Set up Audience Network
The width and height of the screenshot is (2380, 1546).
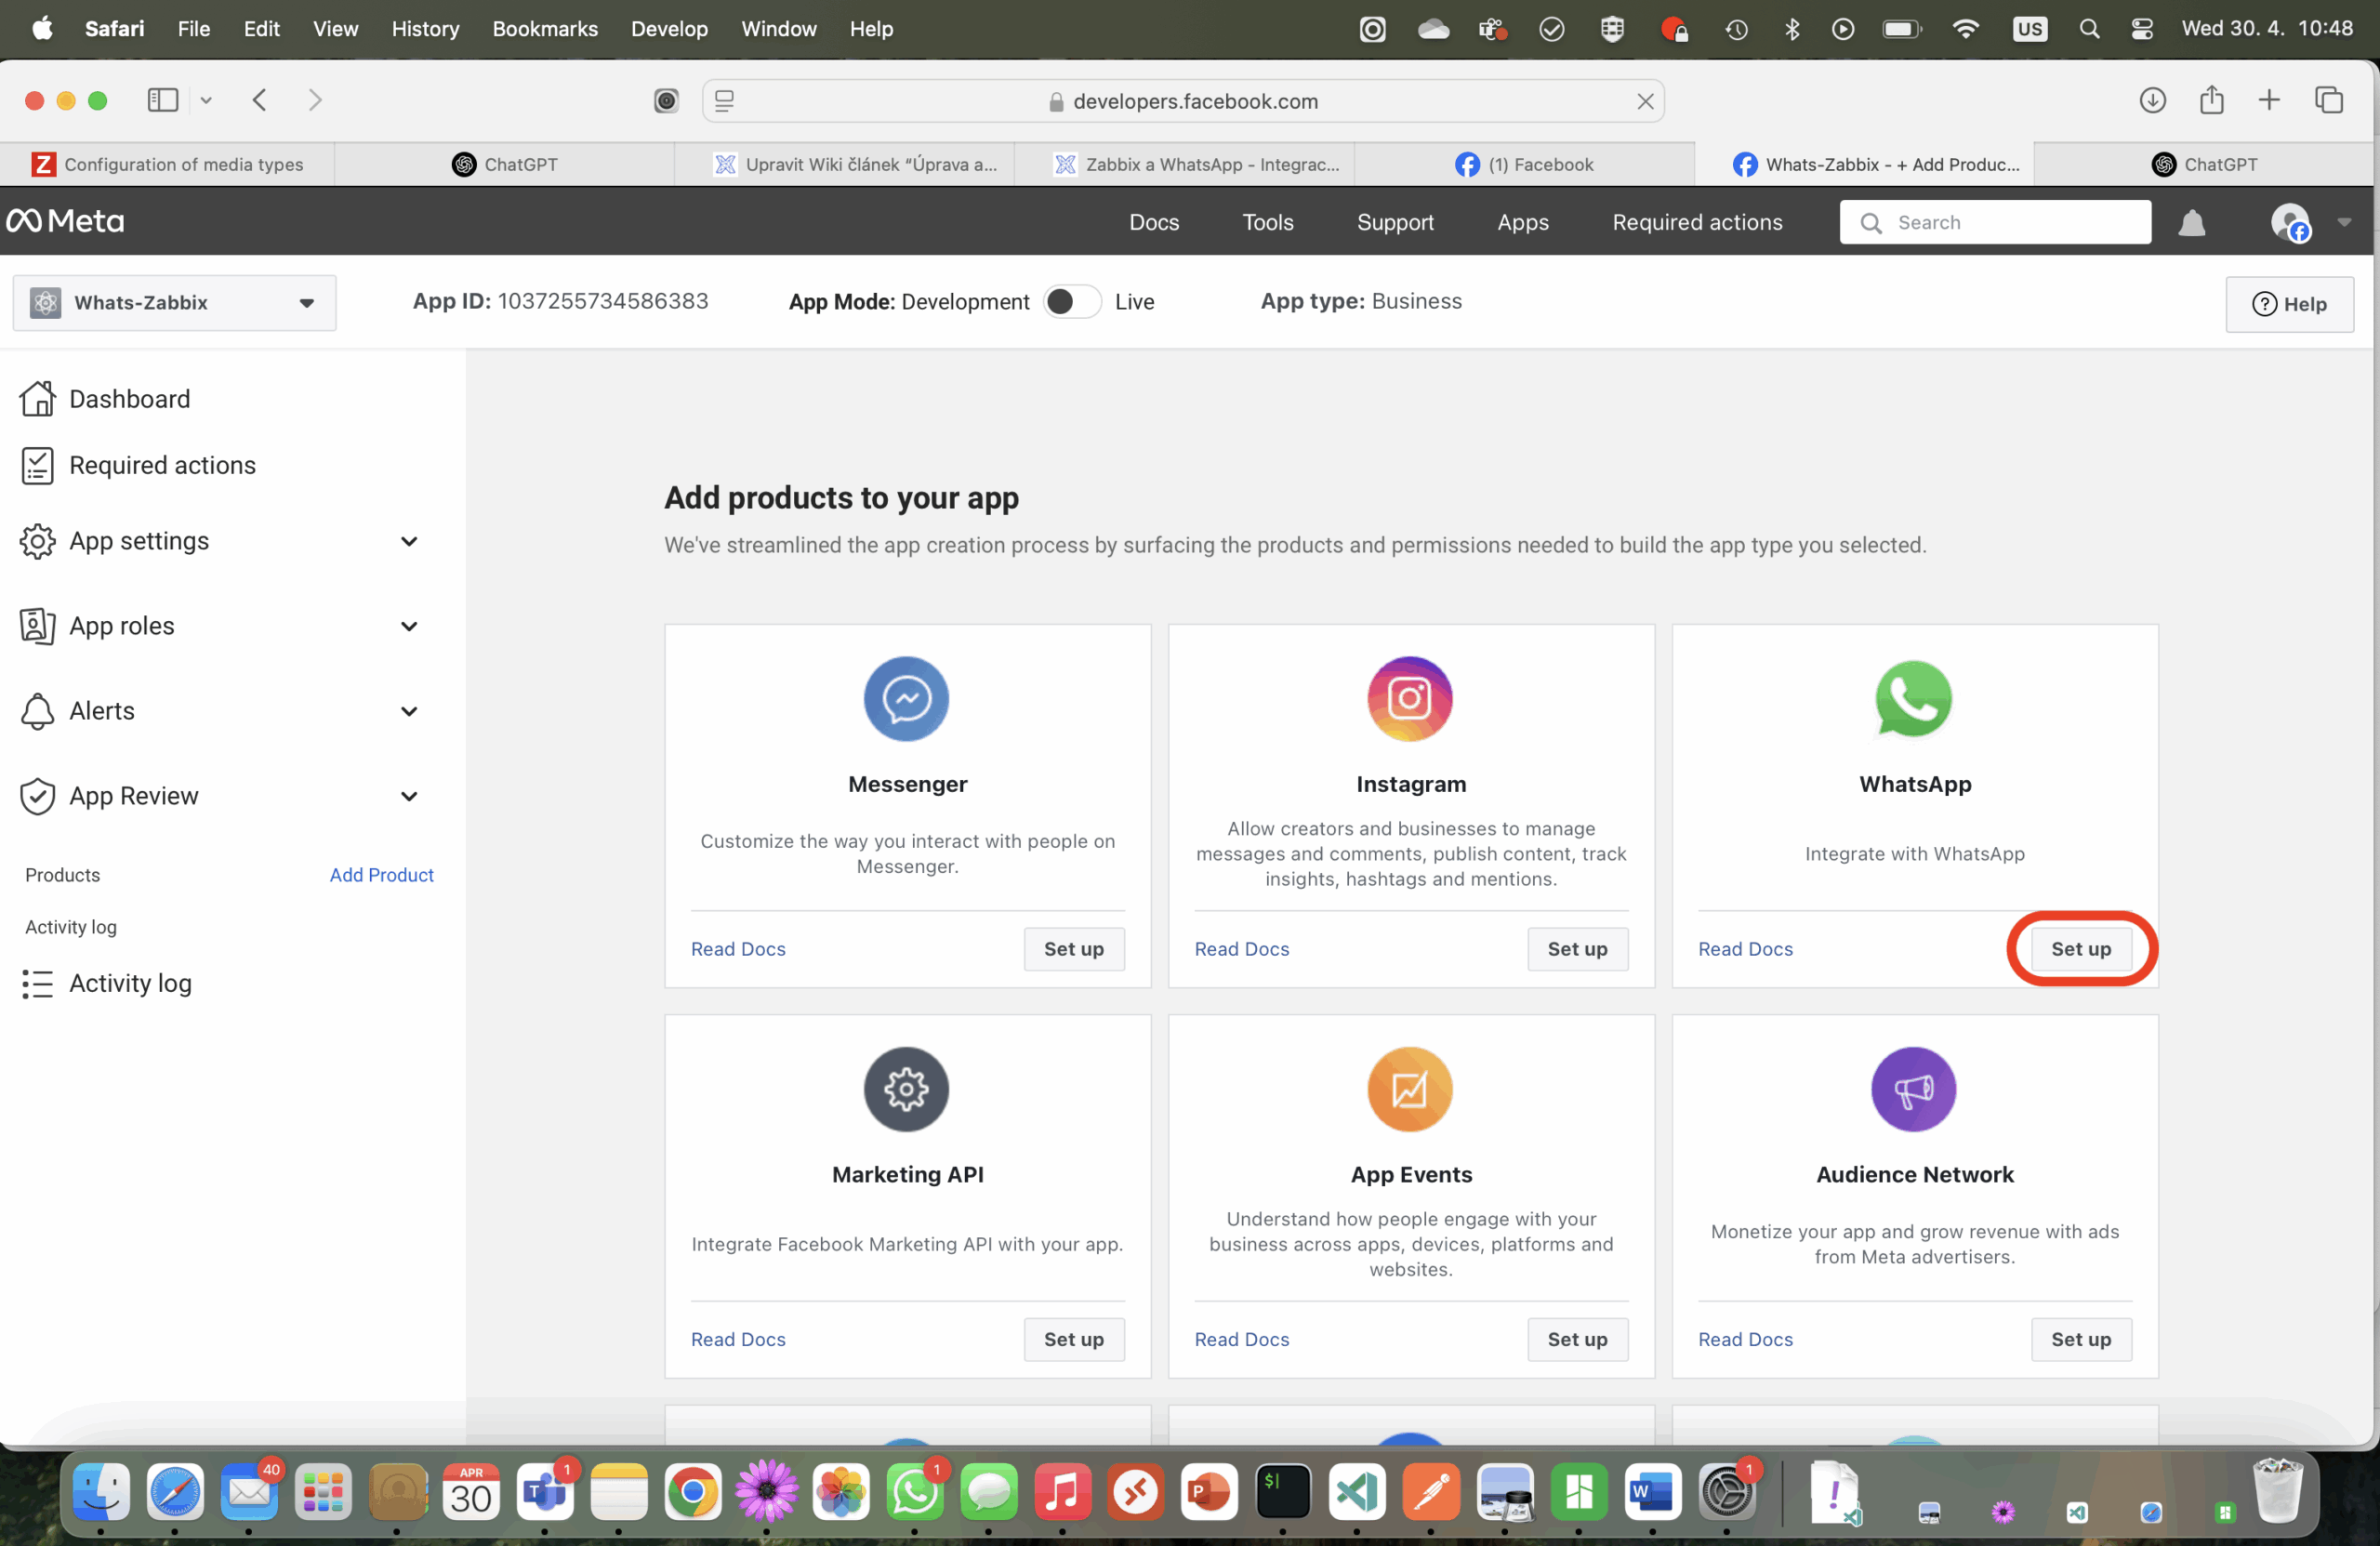[x=2080, y=1338]
